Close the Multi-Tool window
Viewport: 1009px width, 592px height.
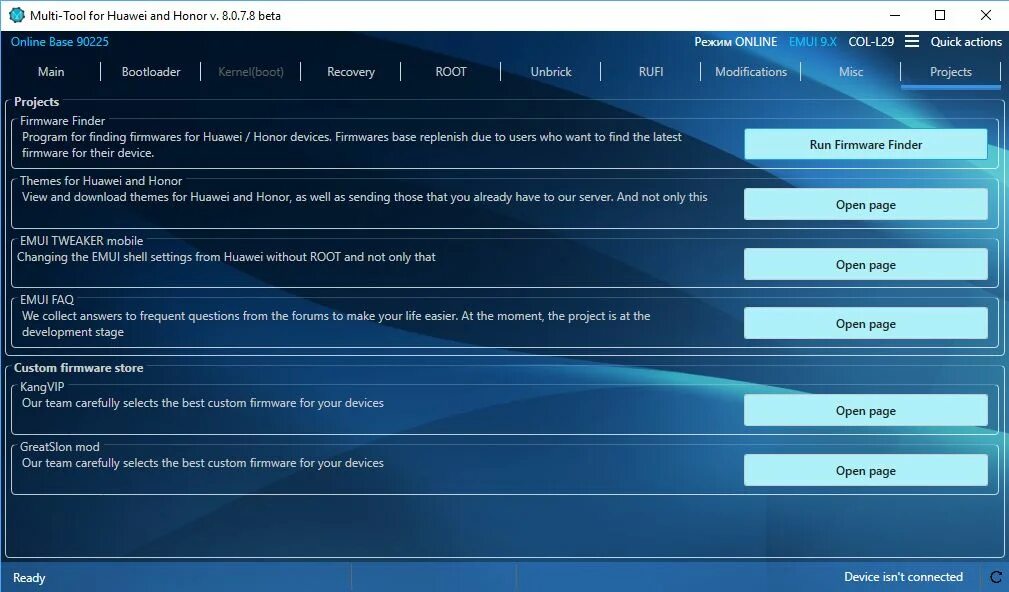click(x=986, y=15)
